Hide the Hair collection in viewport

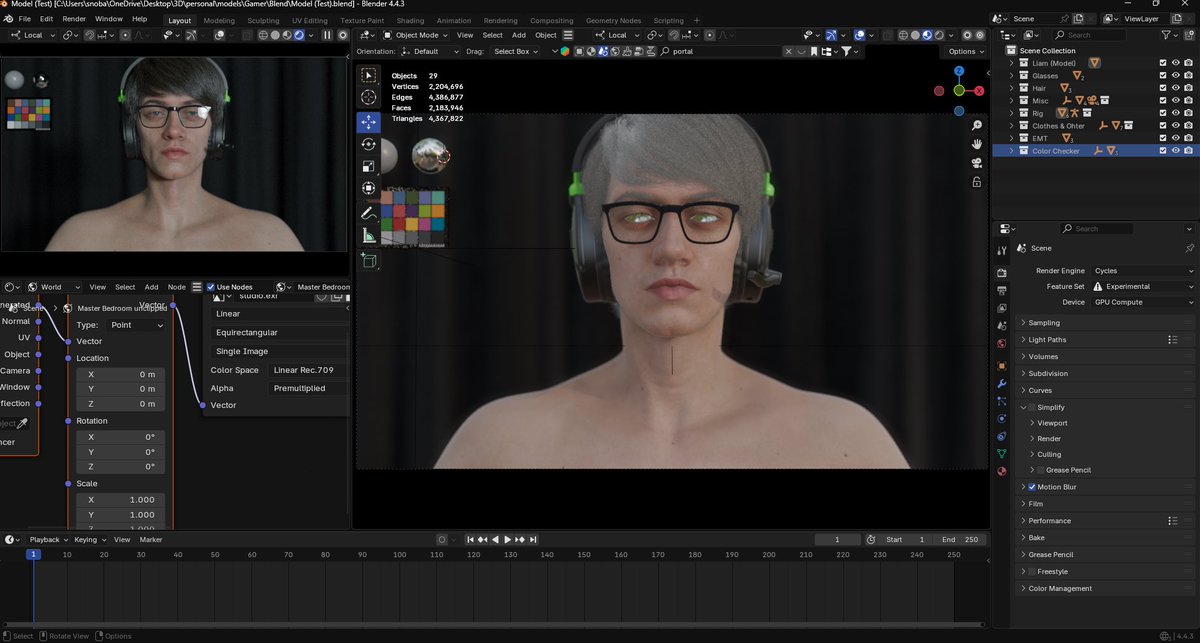click(x=1176, y=88)
